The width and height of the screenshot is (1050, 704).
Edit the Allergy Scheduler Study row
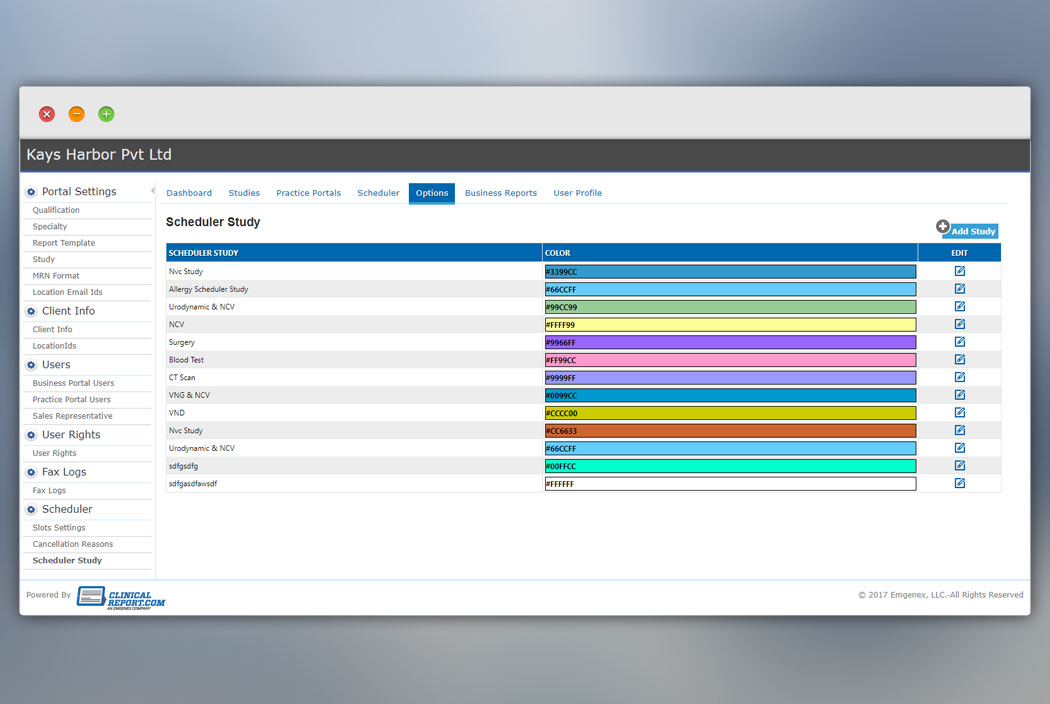(960, 289)
